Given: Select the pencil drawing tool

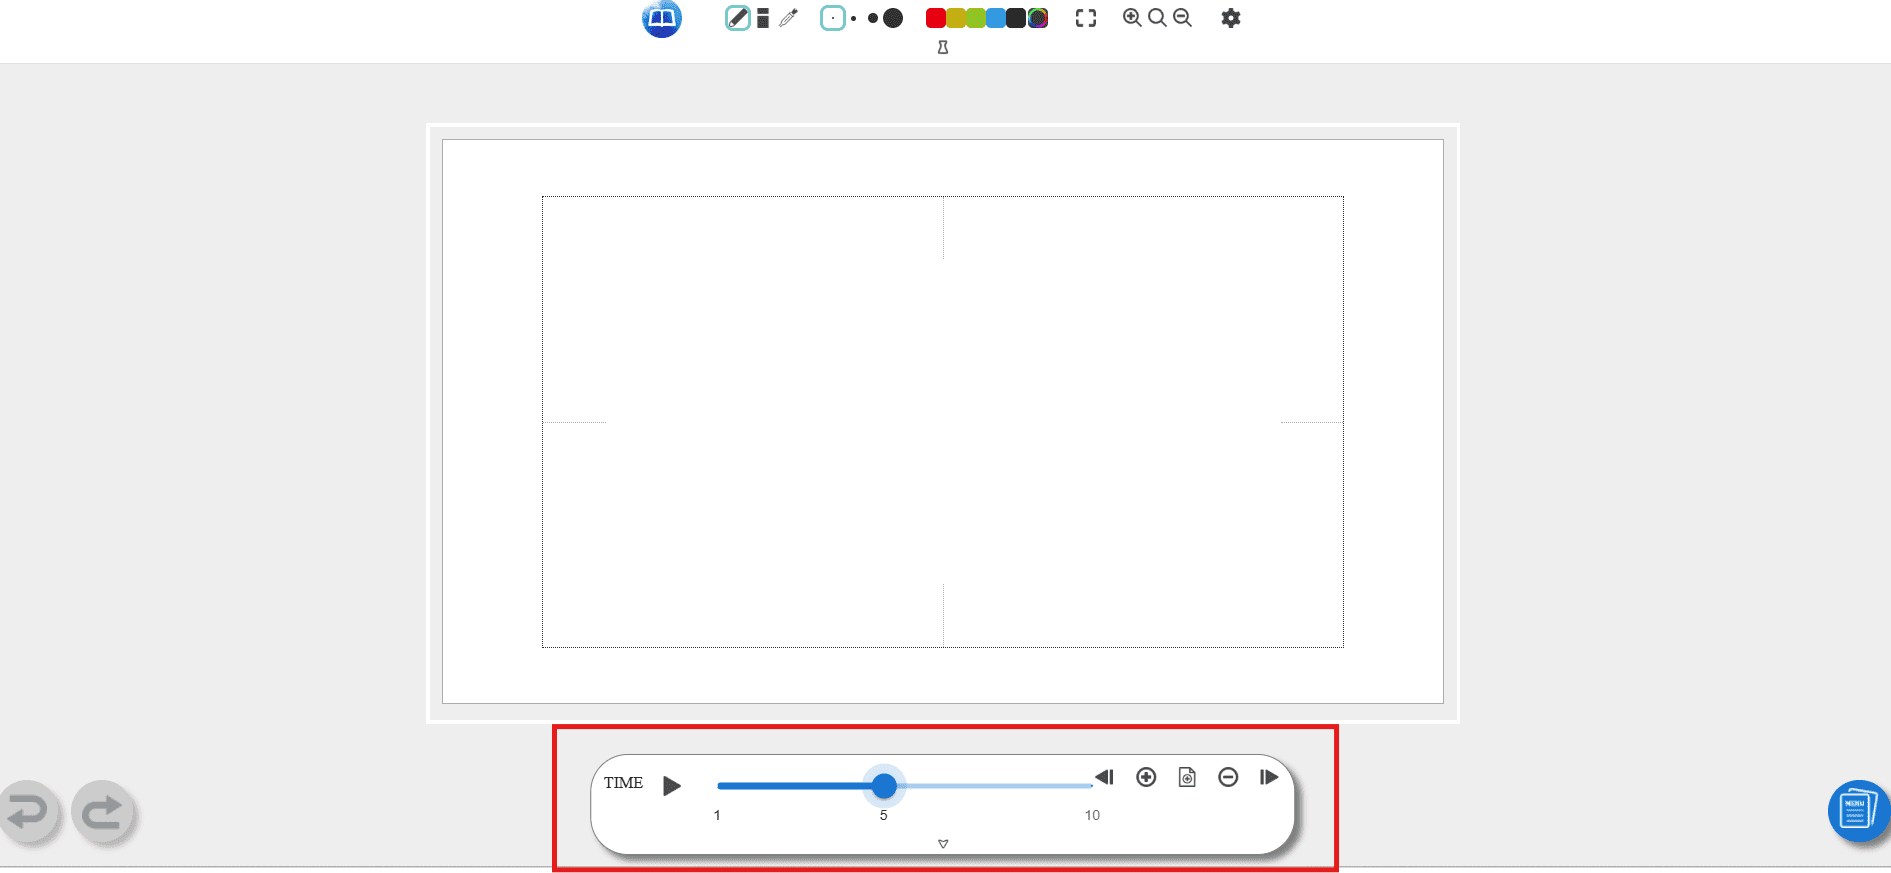Looking at the screenshot, I should click(x=737, y=18).
